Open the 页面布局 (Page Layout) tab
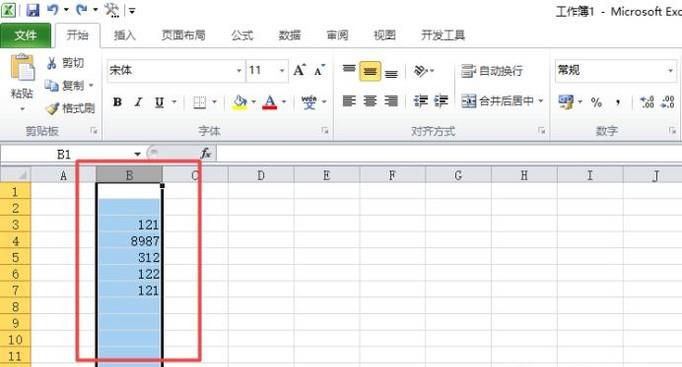 [x=183, y=35]
